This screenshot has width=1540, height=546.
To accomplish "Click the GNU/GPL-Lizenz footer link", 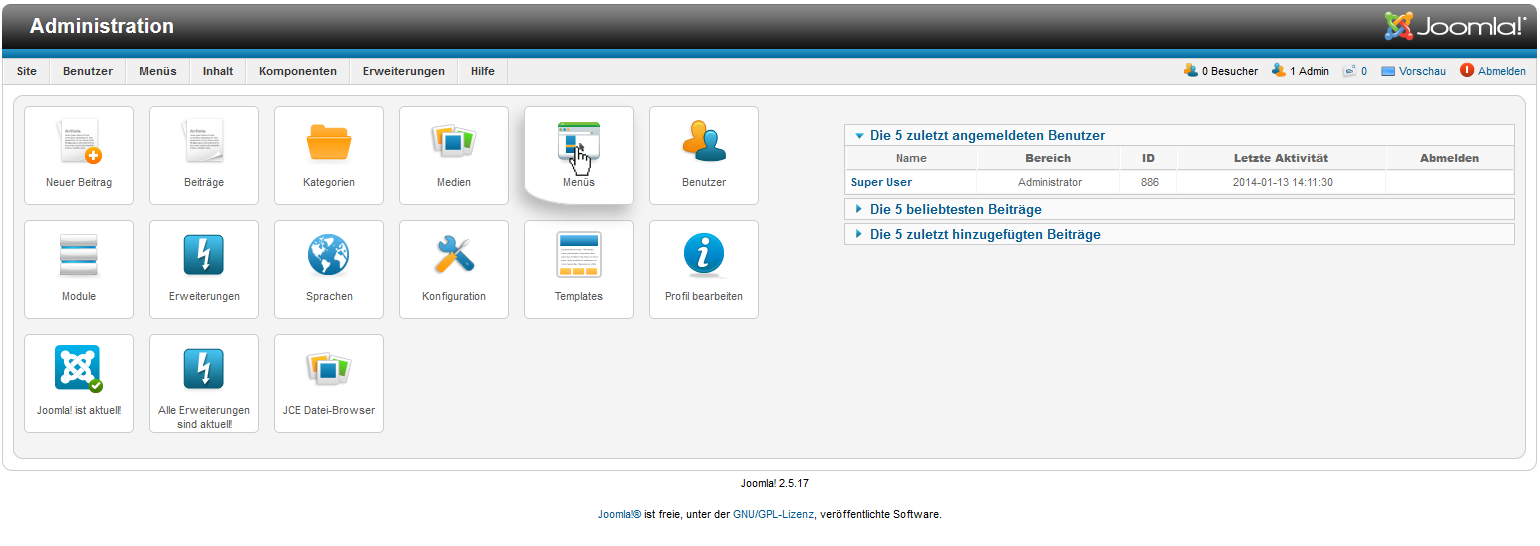I will tap(773, 515).
